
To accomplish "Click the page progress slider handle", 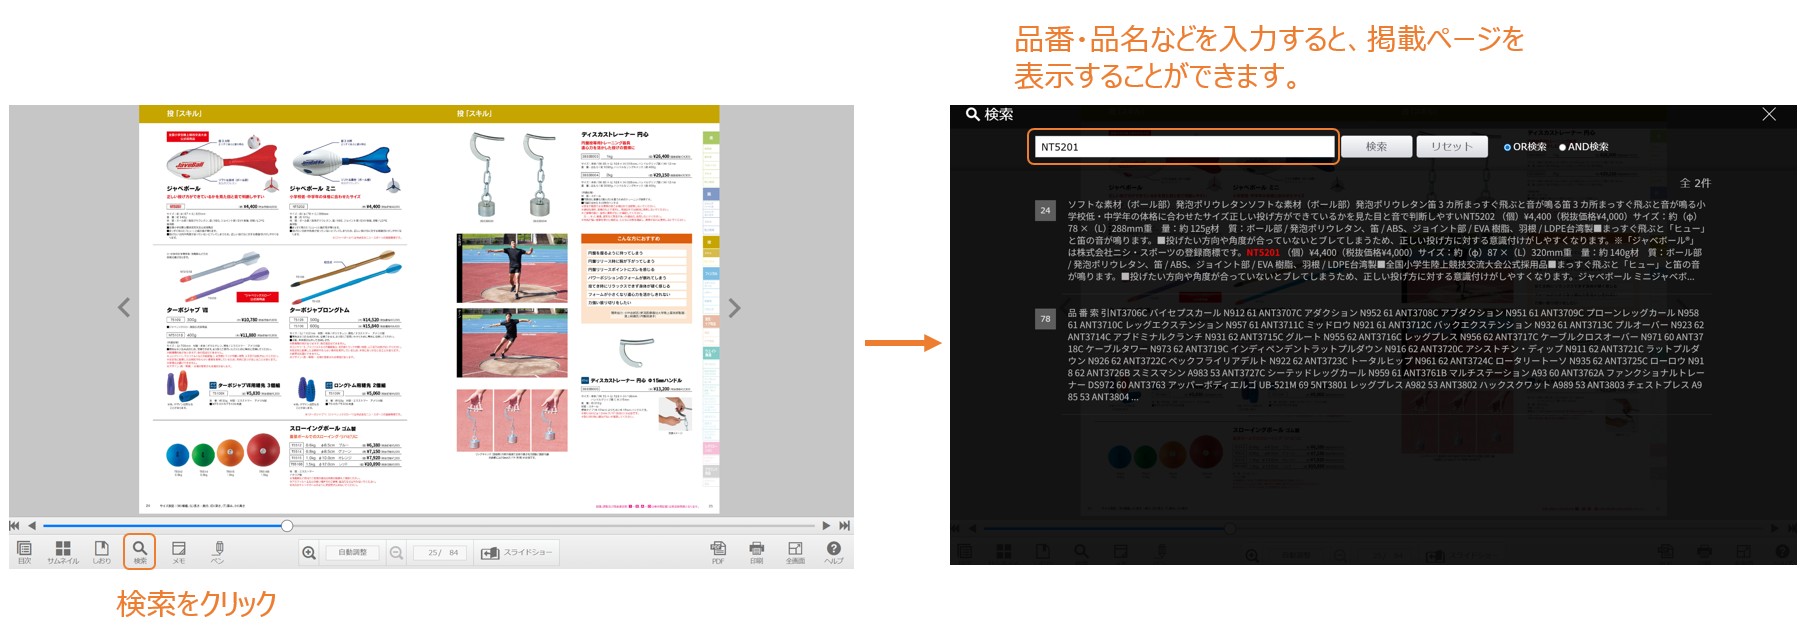I will pos(287,526).
